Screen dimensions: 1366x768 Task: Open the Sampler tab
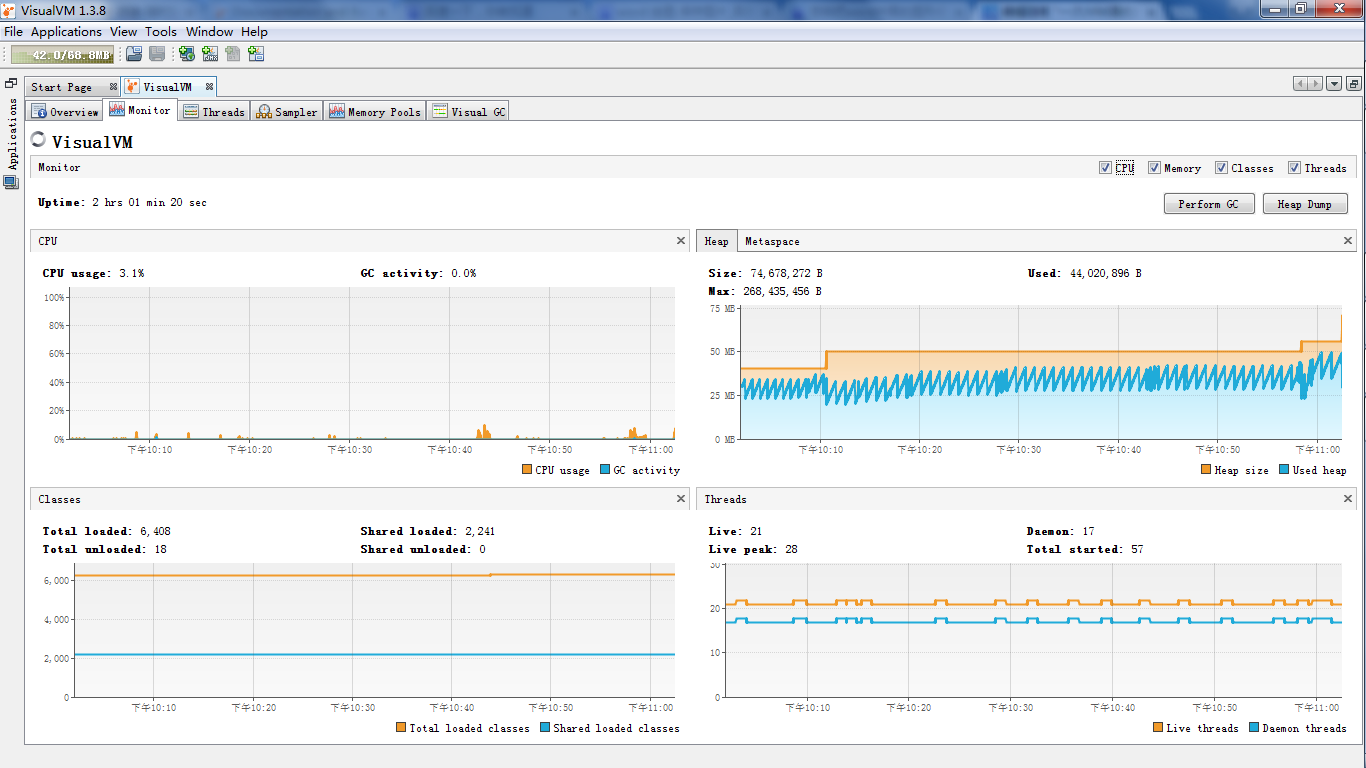(x=287, y=112)
